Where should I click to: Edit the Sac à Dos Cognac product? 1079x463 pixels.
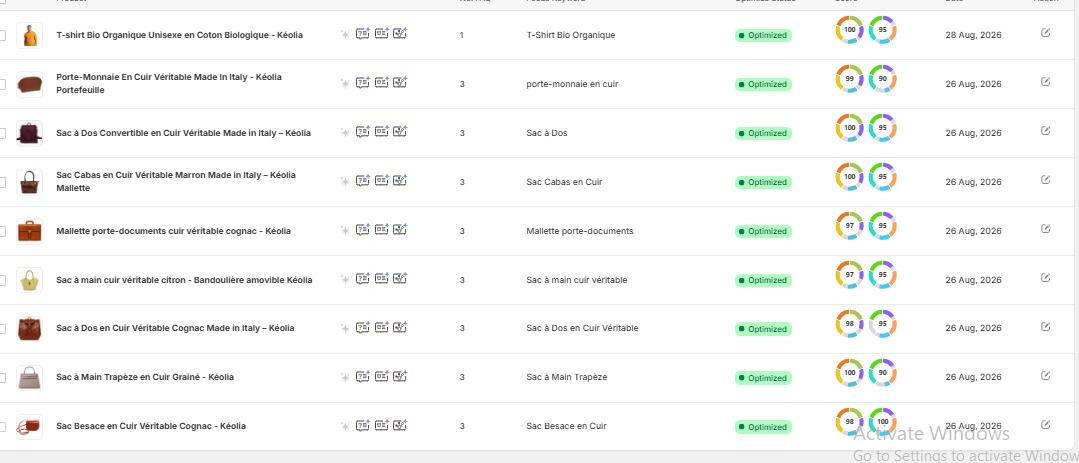tap(1045, 326)
